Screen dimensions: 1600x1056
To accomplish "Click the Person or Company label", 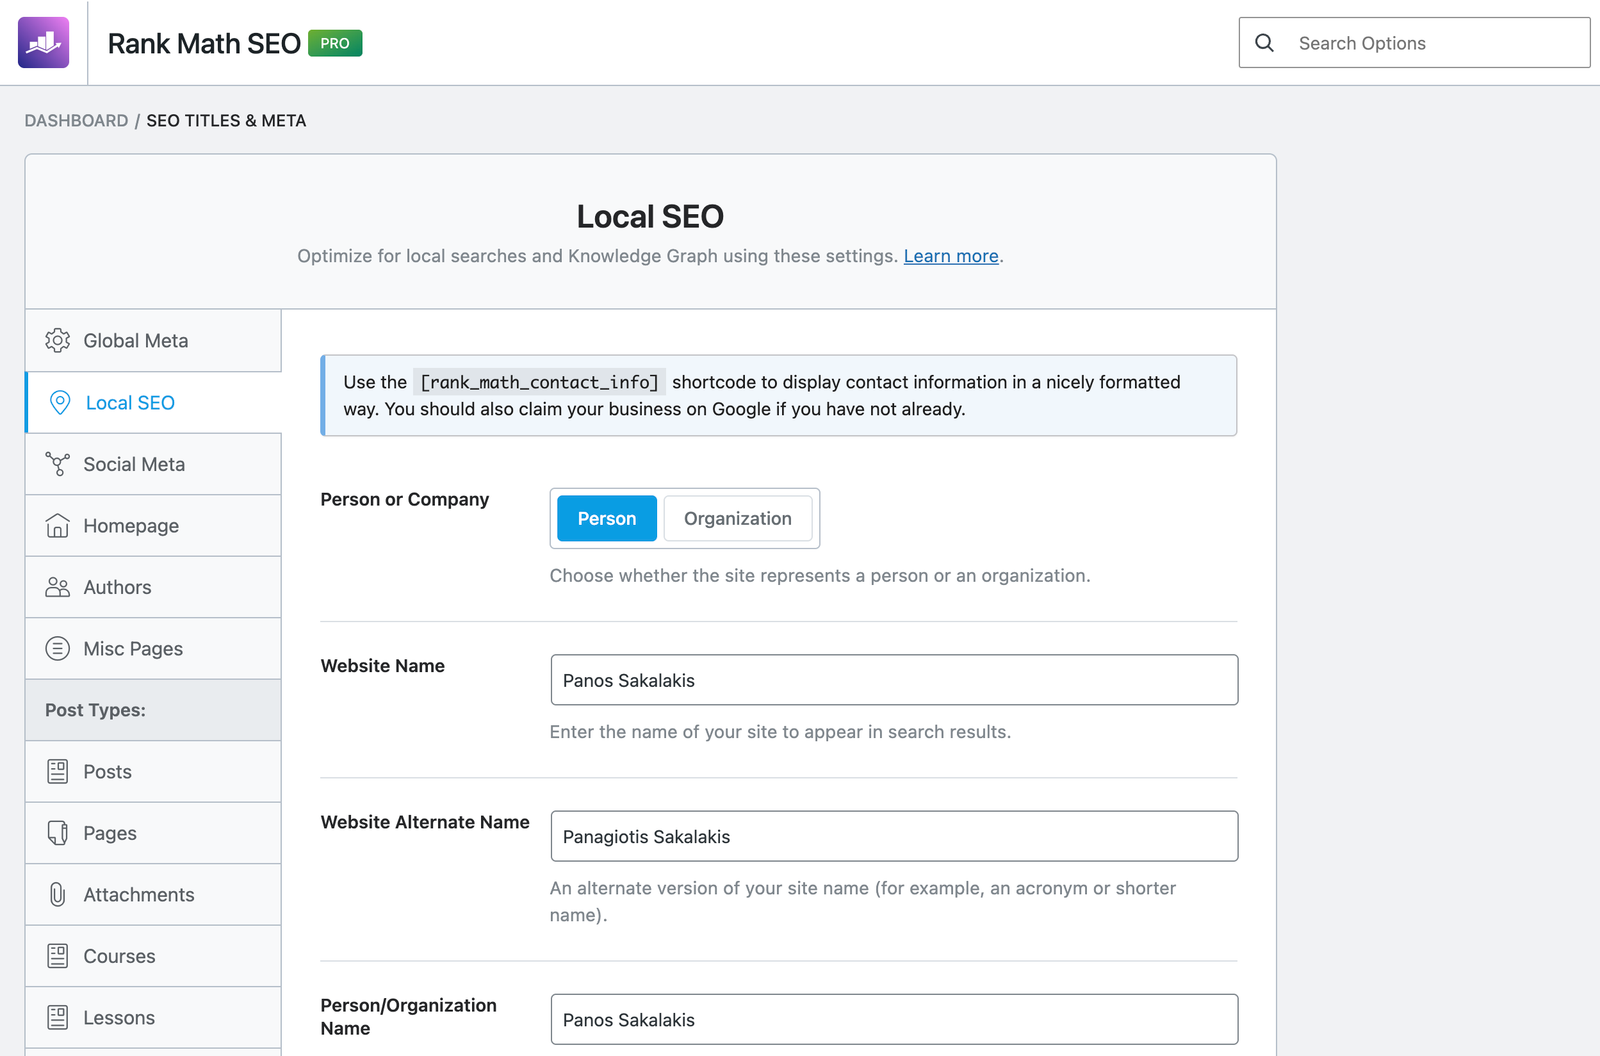I will click(x=405, y=499).
